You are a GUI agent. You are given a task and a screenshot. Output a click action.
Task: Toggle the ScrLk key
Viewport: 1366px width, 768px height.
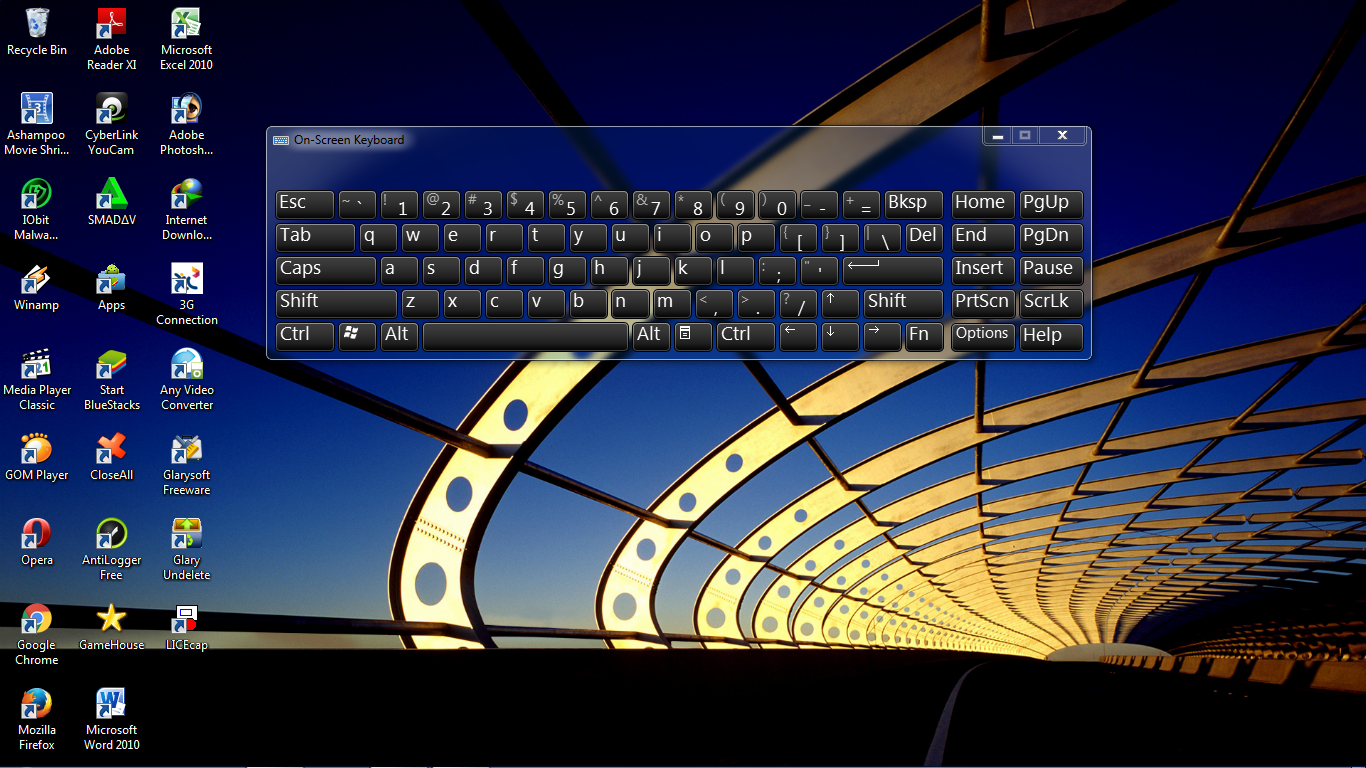tap(1050, 303)
